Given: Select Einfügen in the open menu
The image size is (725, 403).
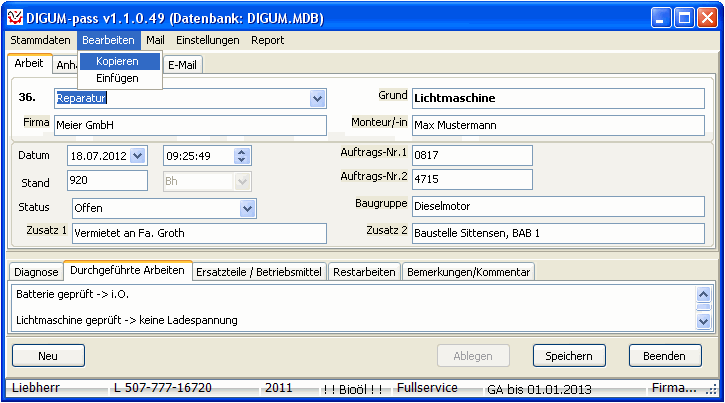Looking at the screenshot, I should (117, 78).
